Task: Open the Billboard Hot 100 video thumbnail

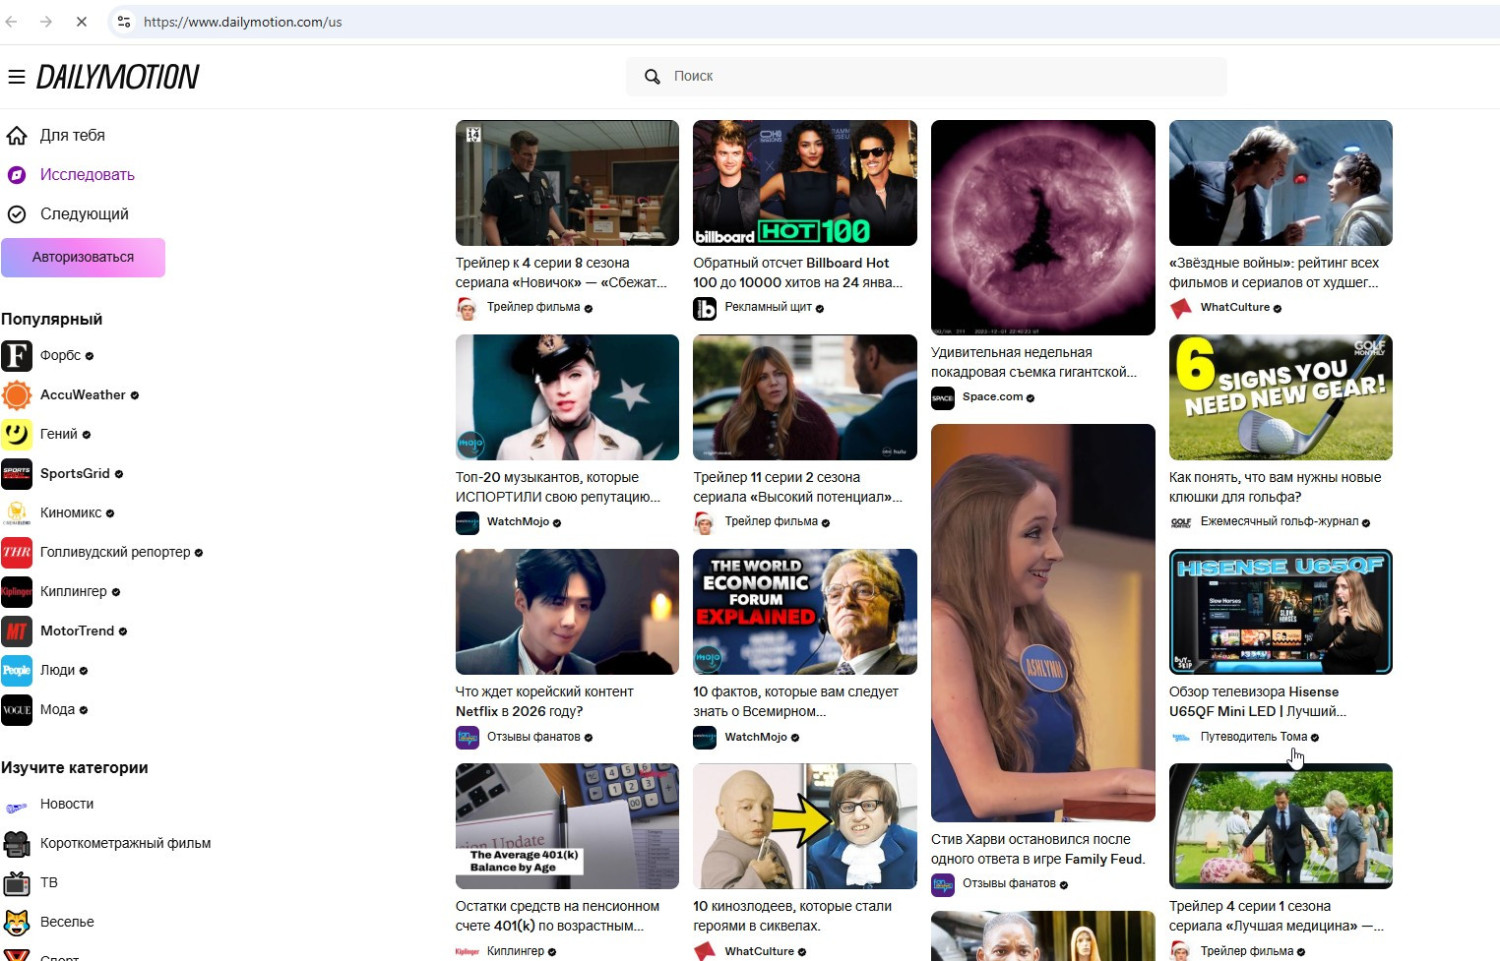Action: 804,183
